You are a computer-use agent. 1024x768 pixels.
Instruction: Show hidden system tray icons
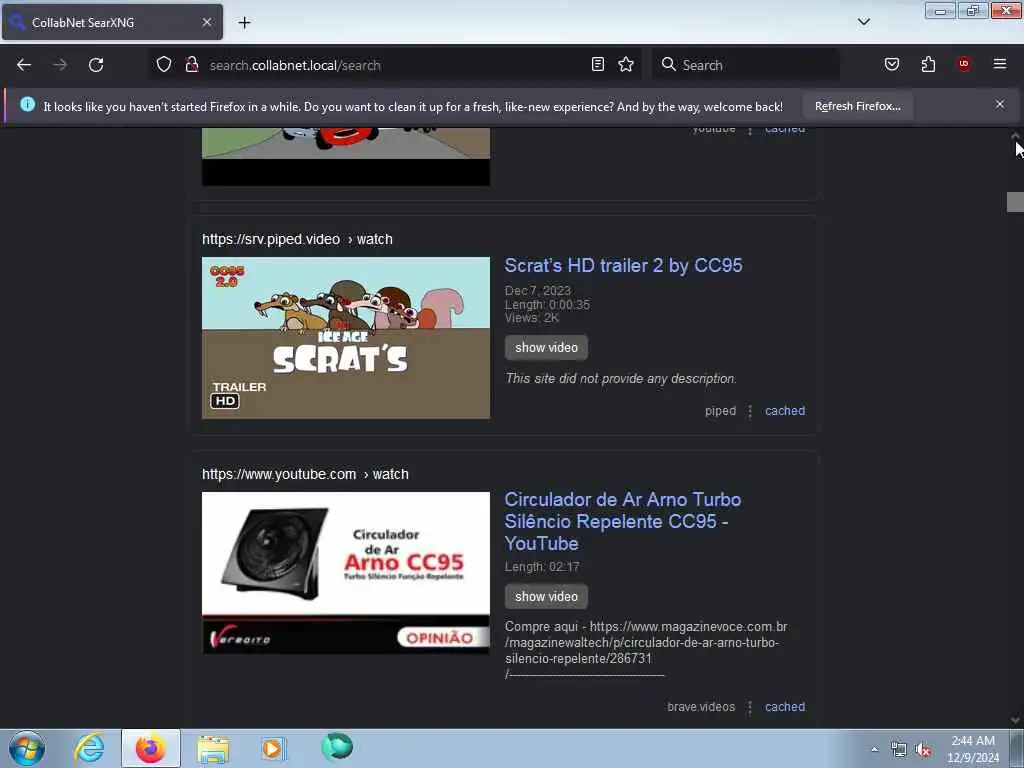pyautogui.click(x=874, y=749)
